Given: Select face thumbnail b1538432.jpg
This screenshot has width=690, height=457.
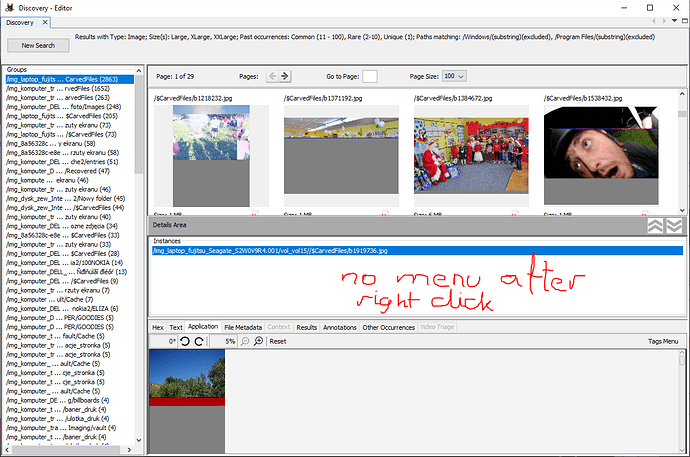Looking at the screenshot, I should [x=601, y=156].
